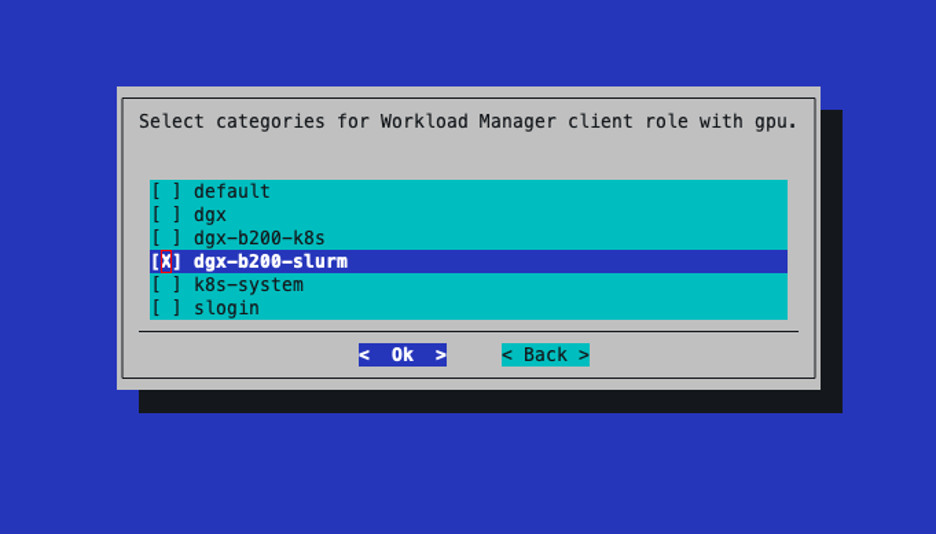Click the left angle bracket of Ok
The width and height of the screenshot is (936, 534).
(365, 355)
